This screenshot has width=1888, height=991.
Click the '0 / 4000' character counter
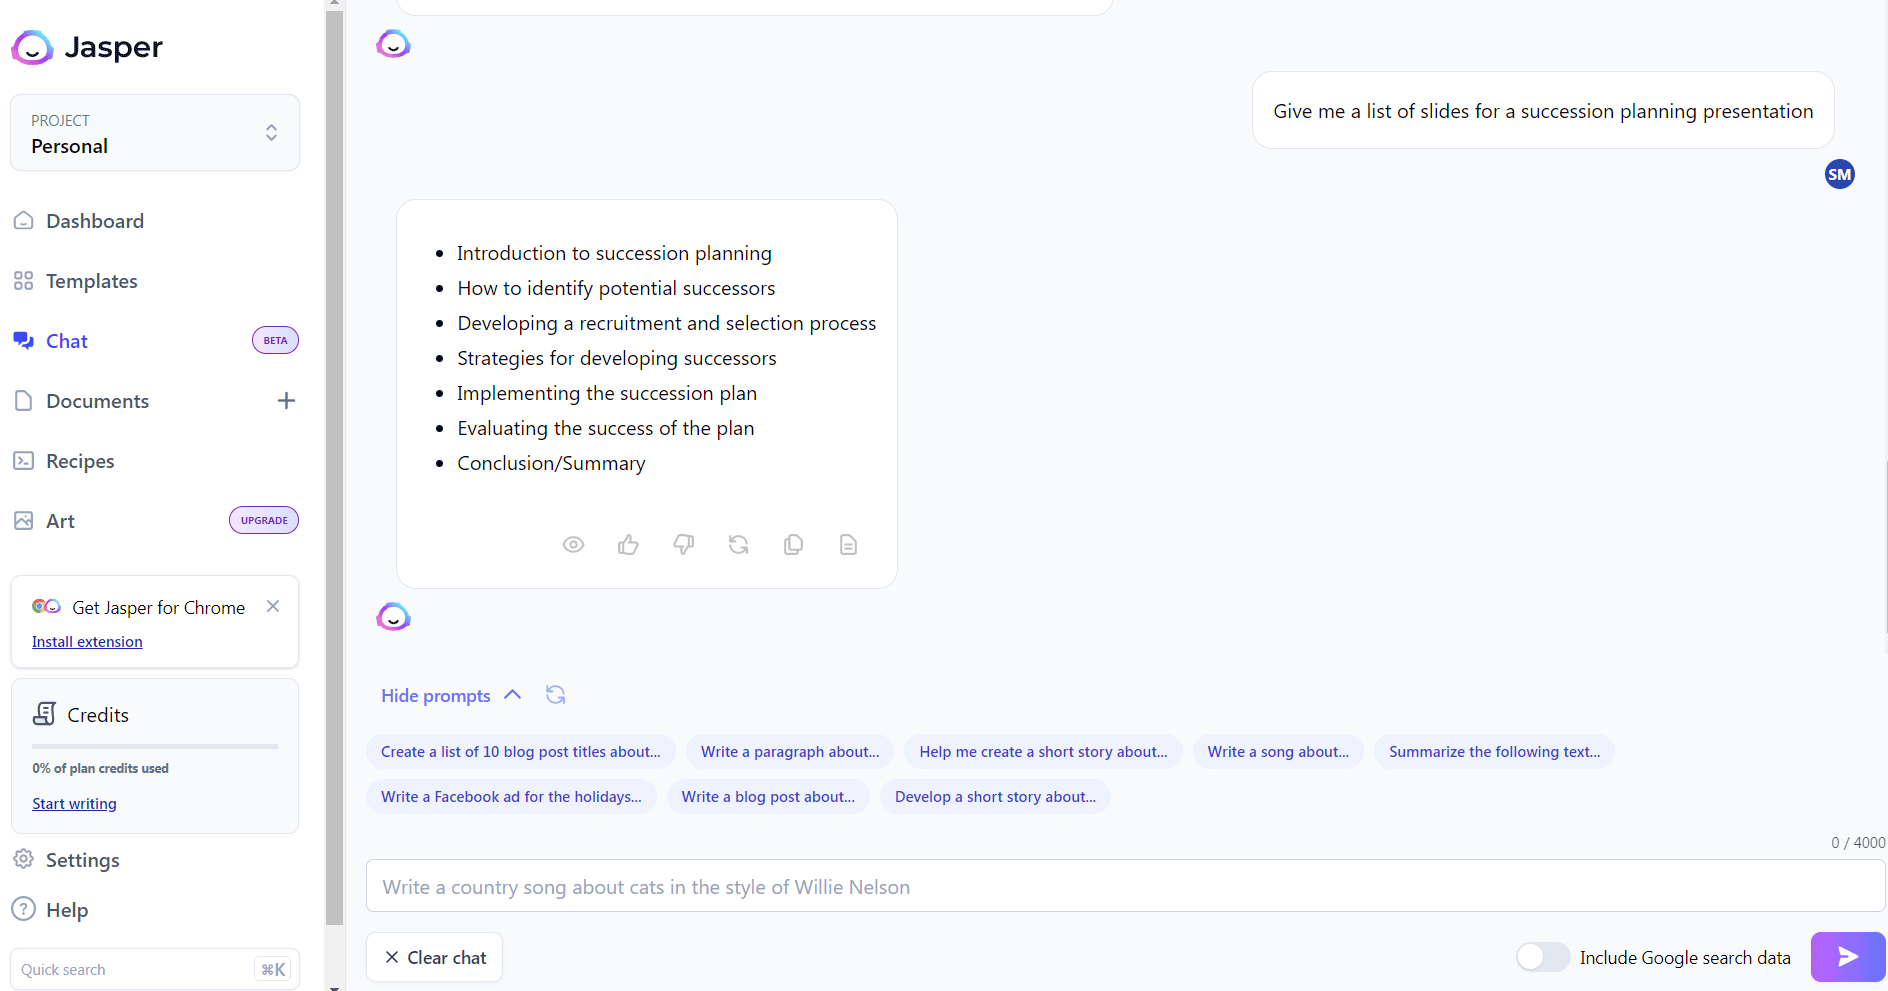pyautogui.click(x=1858, y=843)
